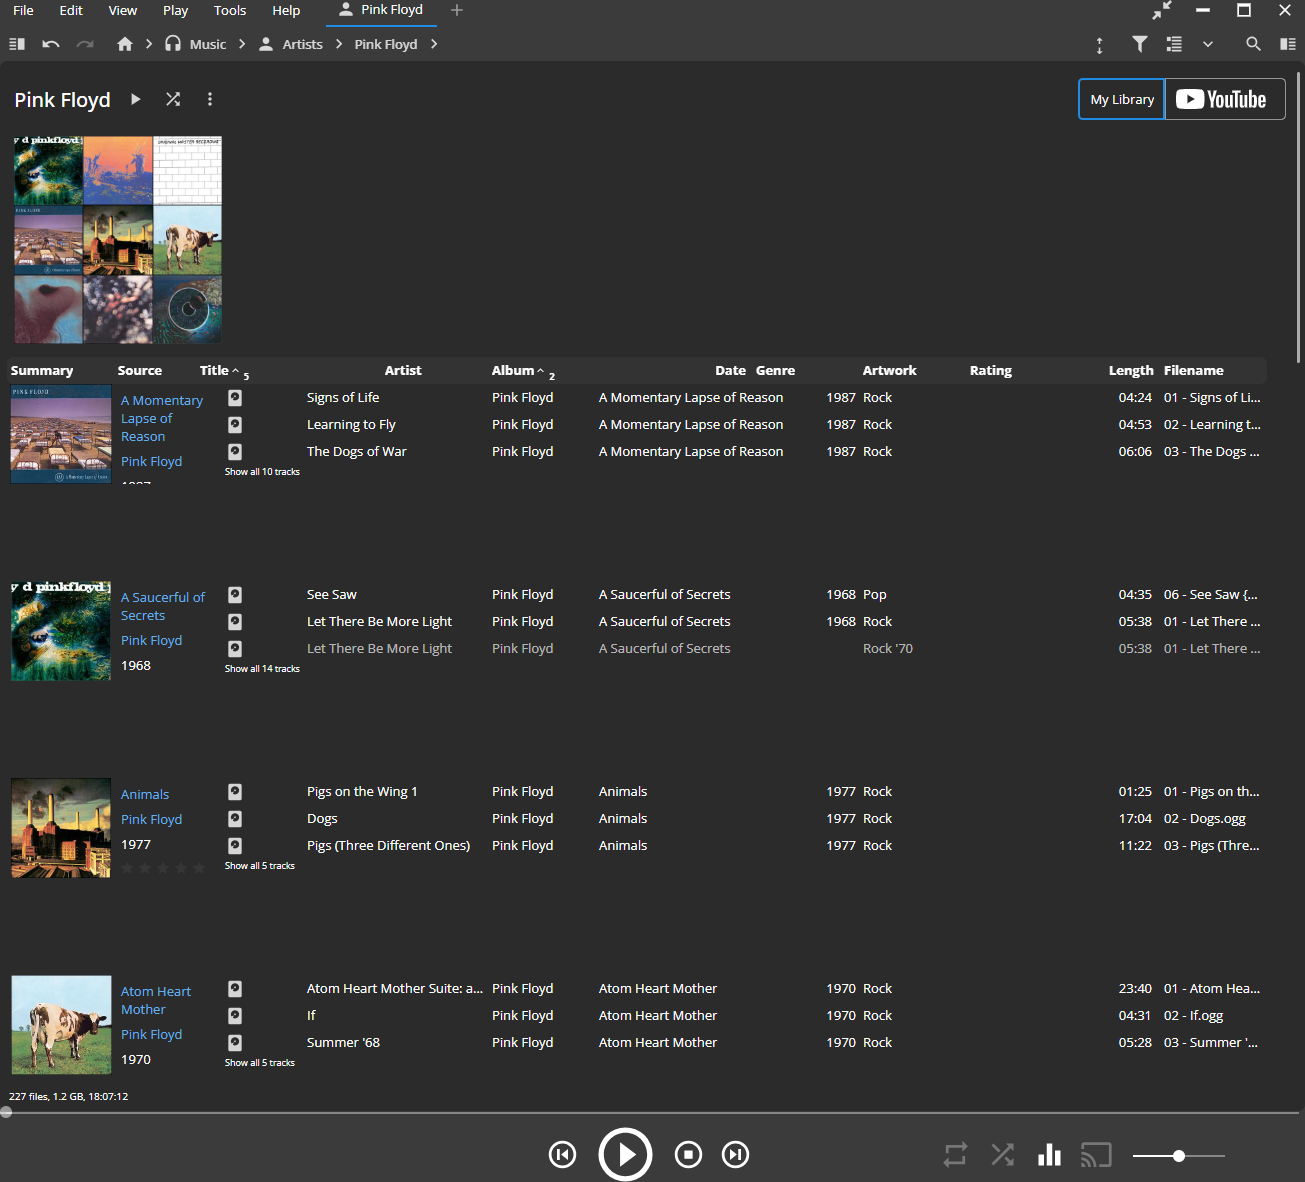Screen dimensions: 1305x1182
Task: Skip to next track
Action: [735, 1155]
